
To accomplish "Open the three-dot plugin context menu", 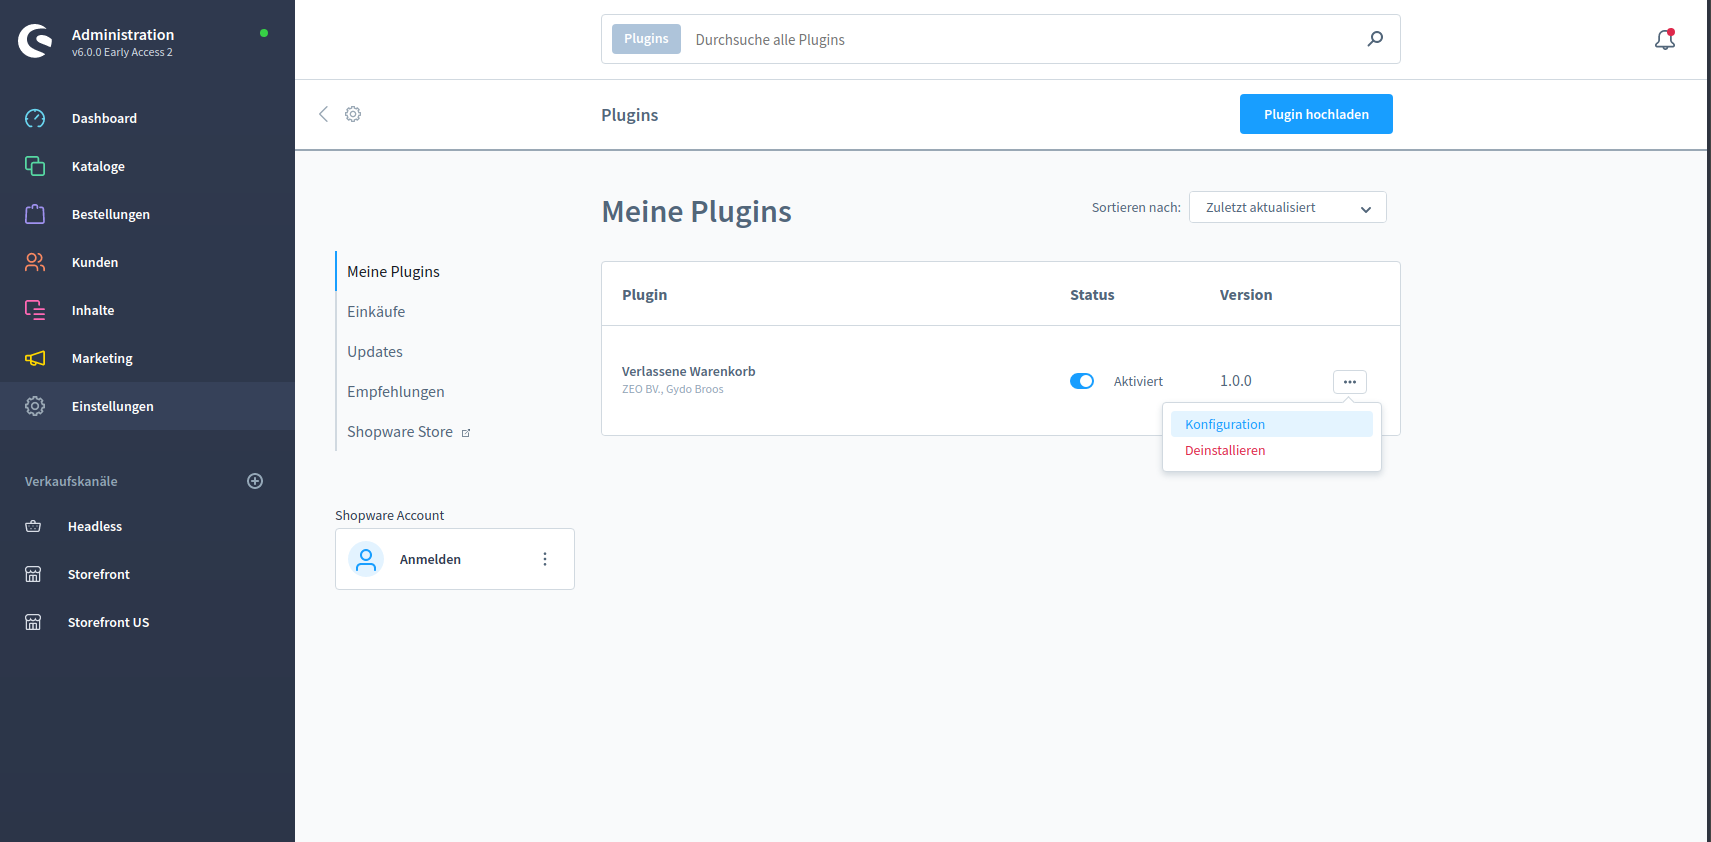I will 1349,382.
